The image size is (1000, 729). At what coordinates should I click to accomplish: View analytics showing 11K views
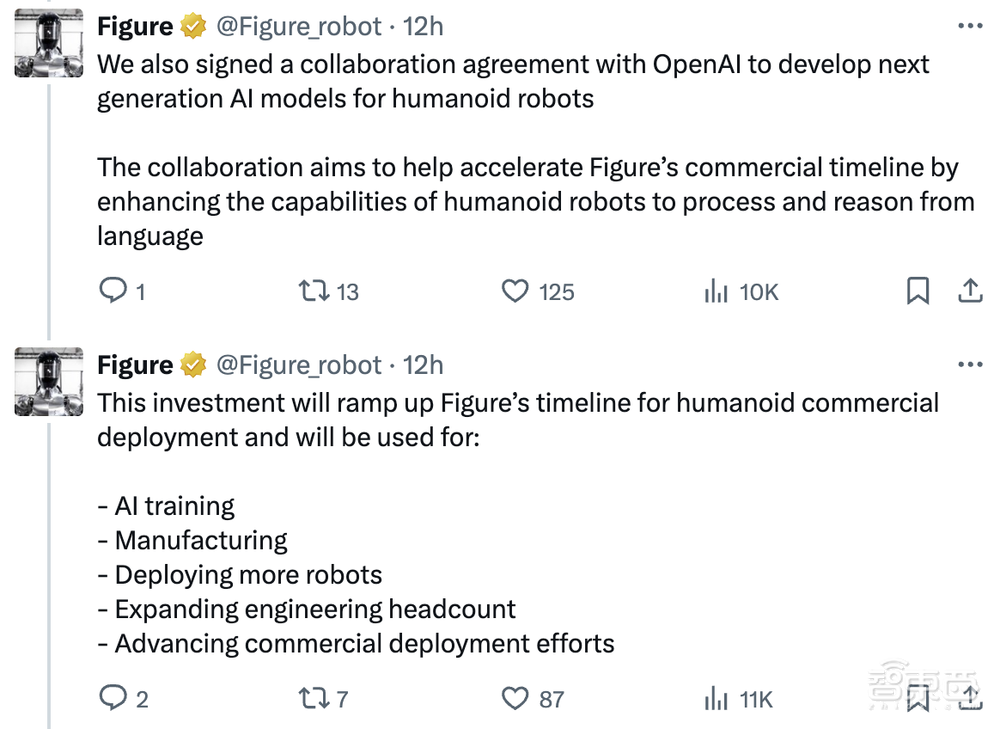coord(714,699)
